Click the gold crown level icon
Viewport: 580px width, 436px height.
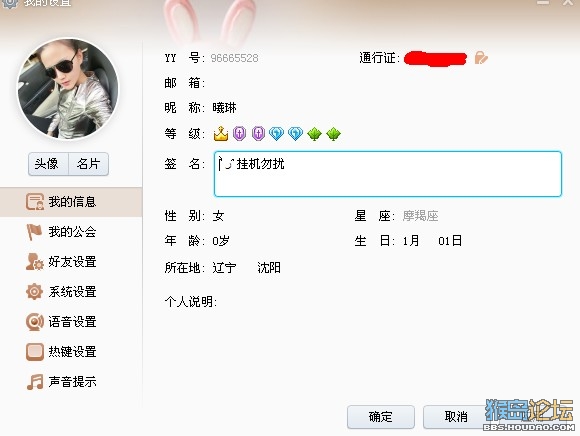tap(221, 133)
